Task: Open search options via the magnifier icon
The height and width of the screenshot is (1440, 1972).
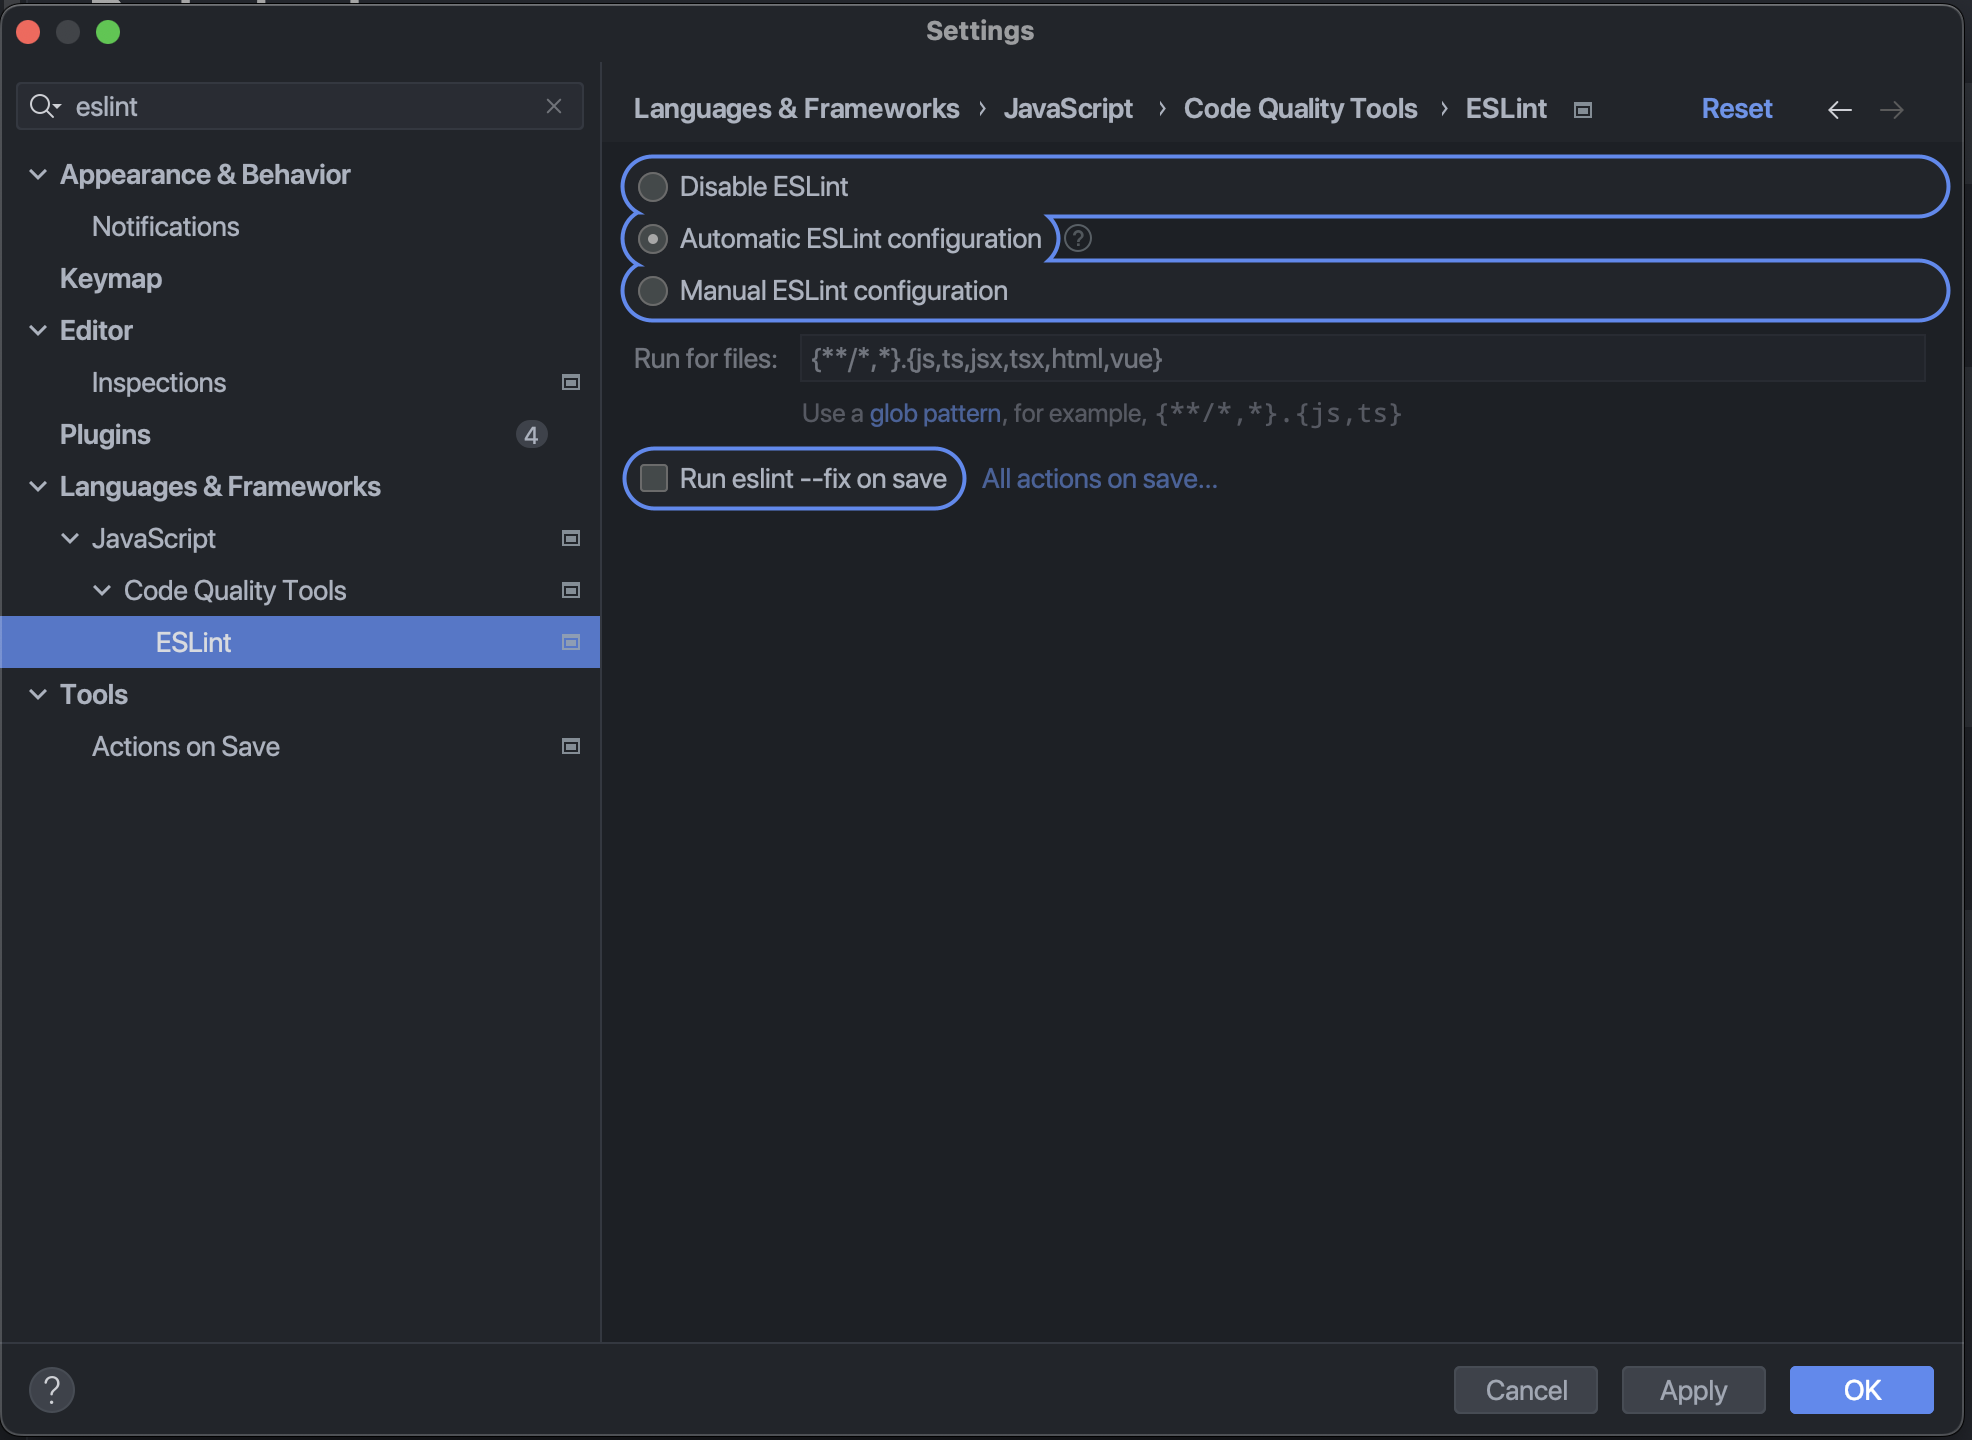Action: (44, 106)
